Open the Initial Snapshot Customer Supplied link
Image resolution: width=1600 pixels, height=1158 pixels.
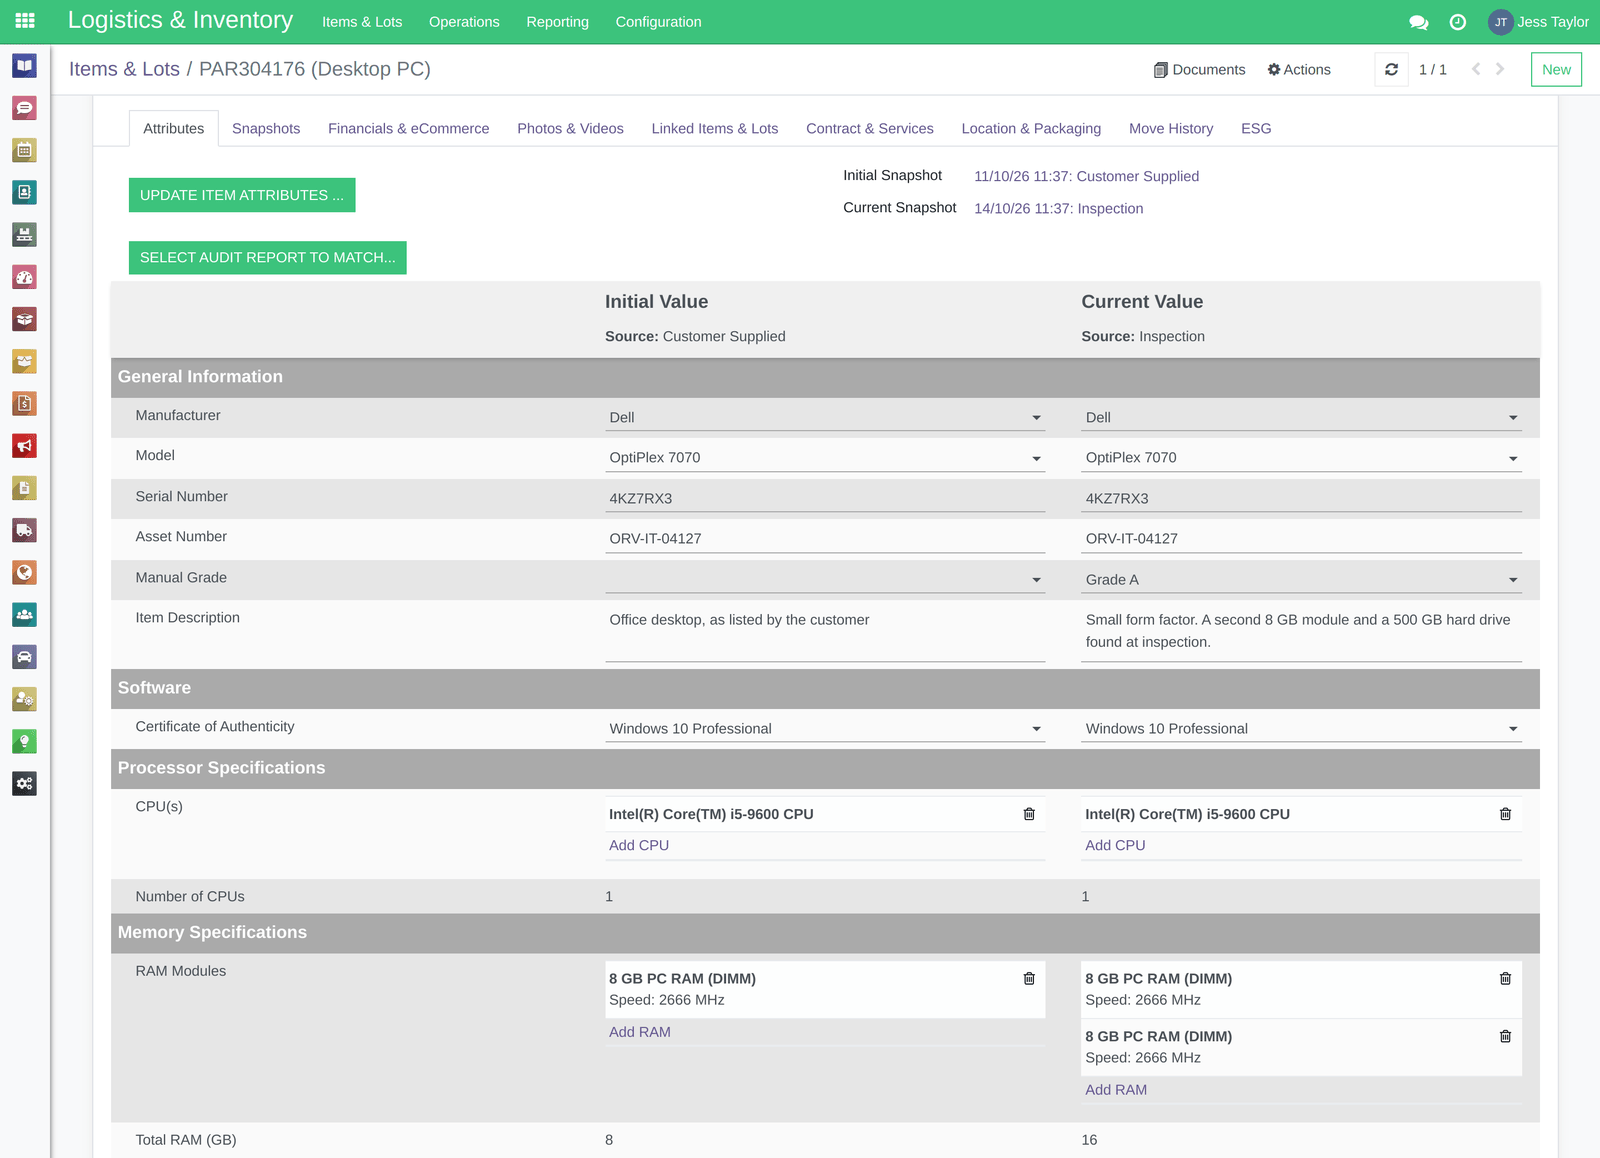[x=1086, y=176]
